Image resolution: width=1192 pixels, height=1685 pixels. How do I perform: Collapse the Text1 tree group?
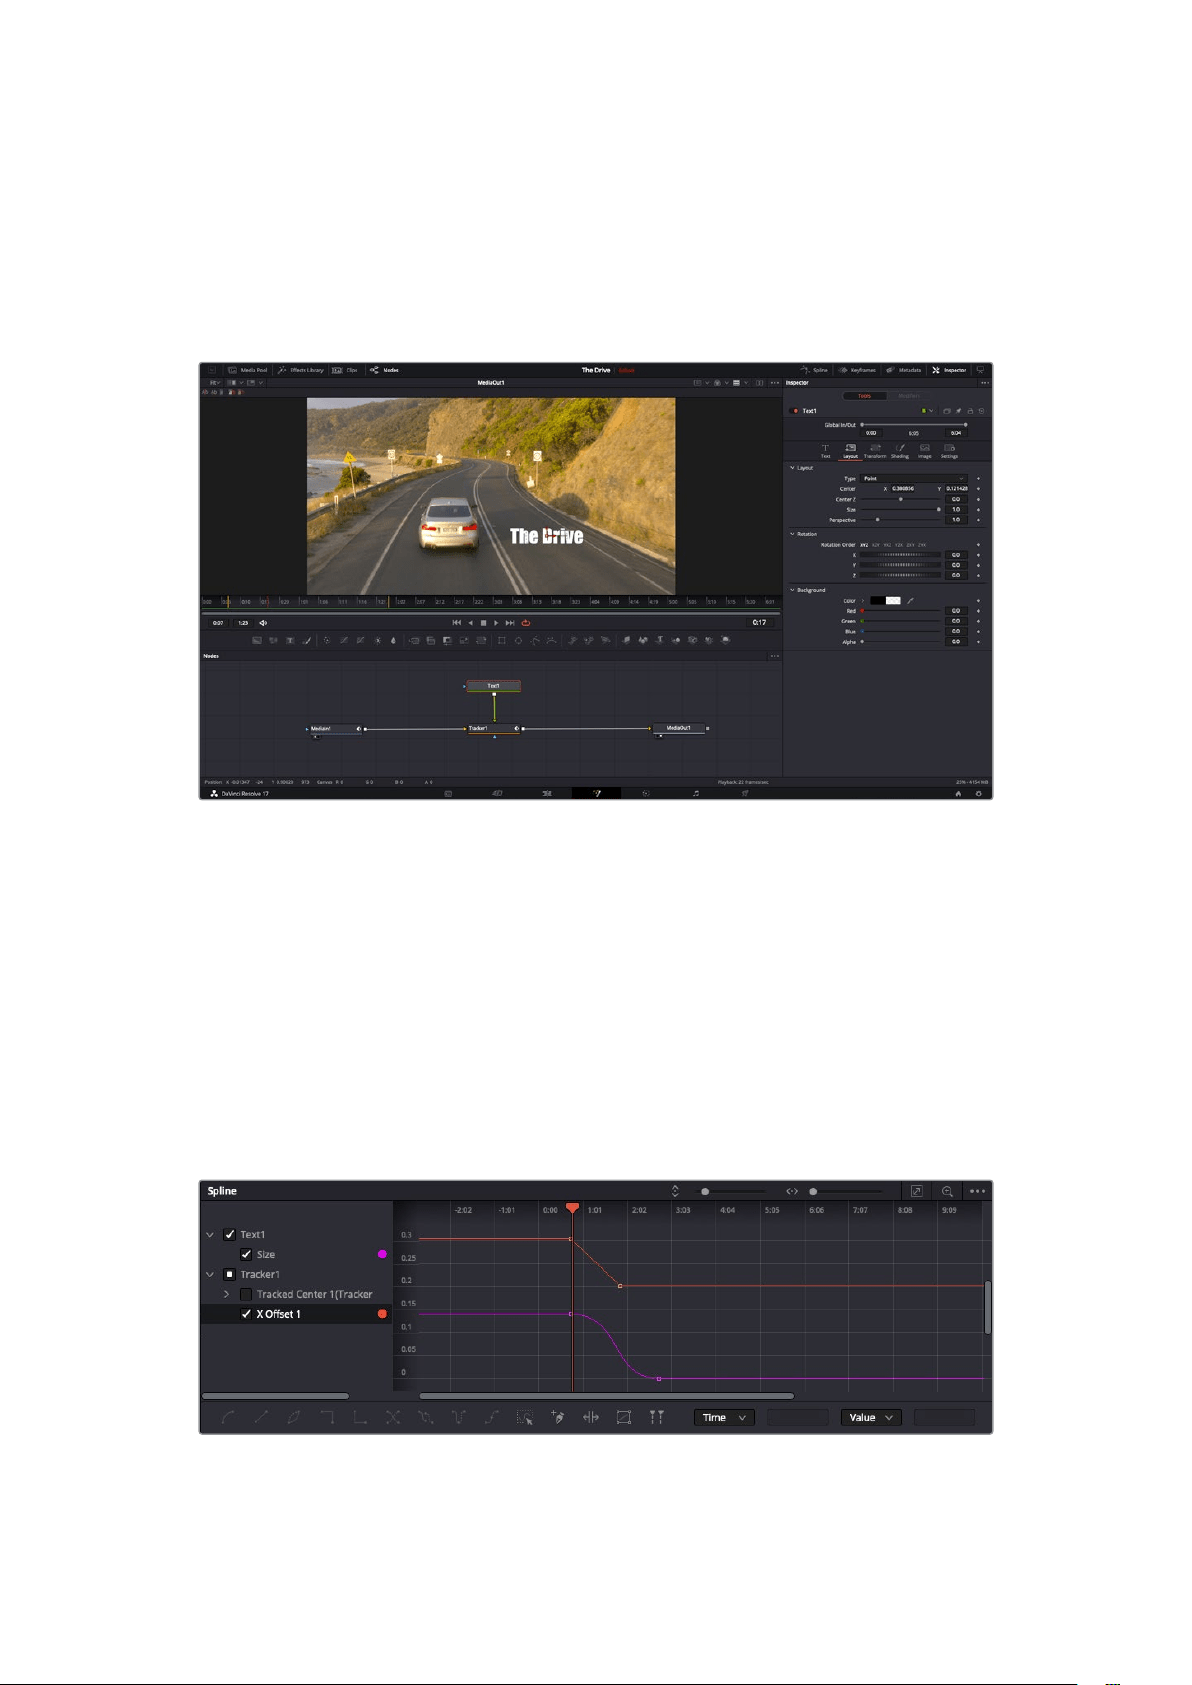210,1234
